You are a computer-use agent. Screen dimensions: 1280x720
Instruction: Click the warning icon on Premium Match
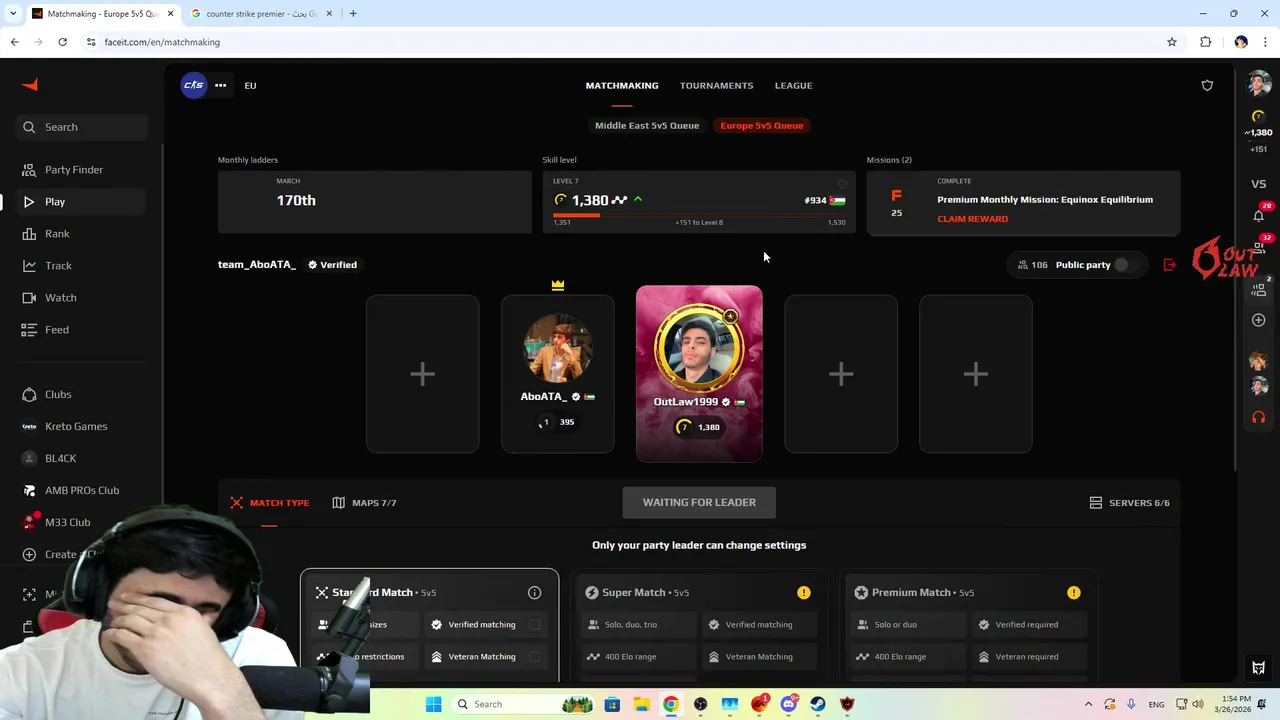pos(1074,593)
